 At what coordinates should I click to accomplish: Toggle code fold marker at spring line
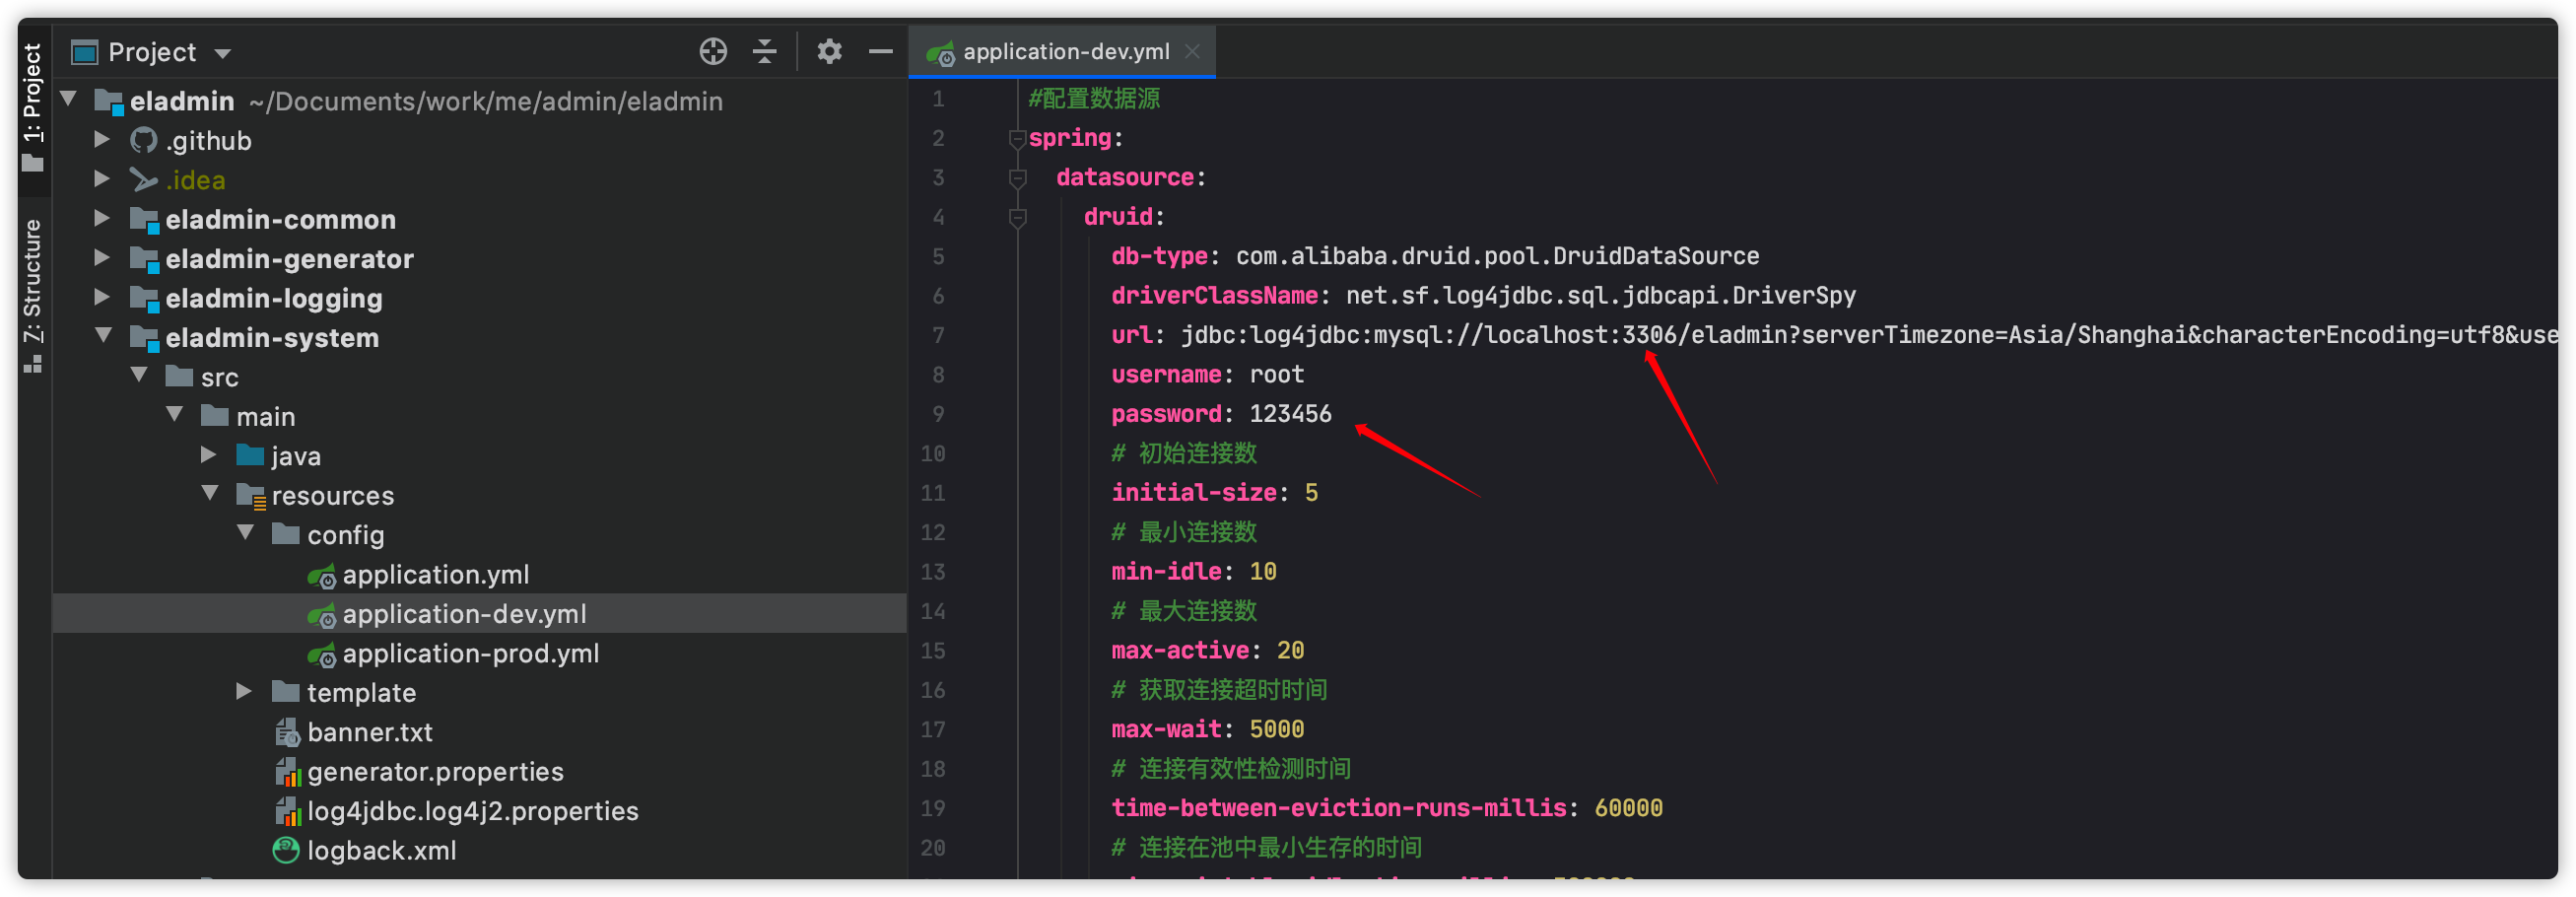click(x=1017, y=138)
